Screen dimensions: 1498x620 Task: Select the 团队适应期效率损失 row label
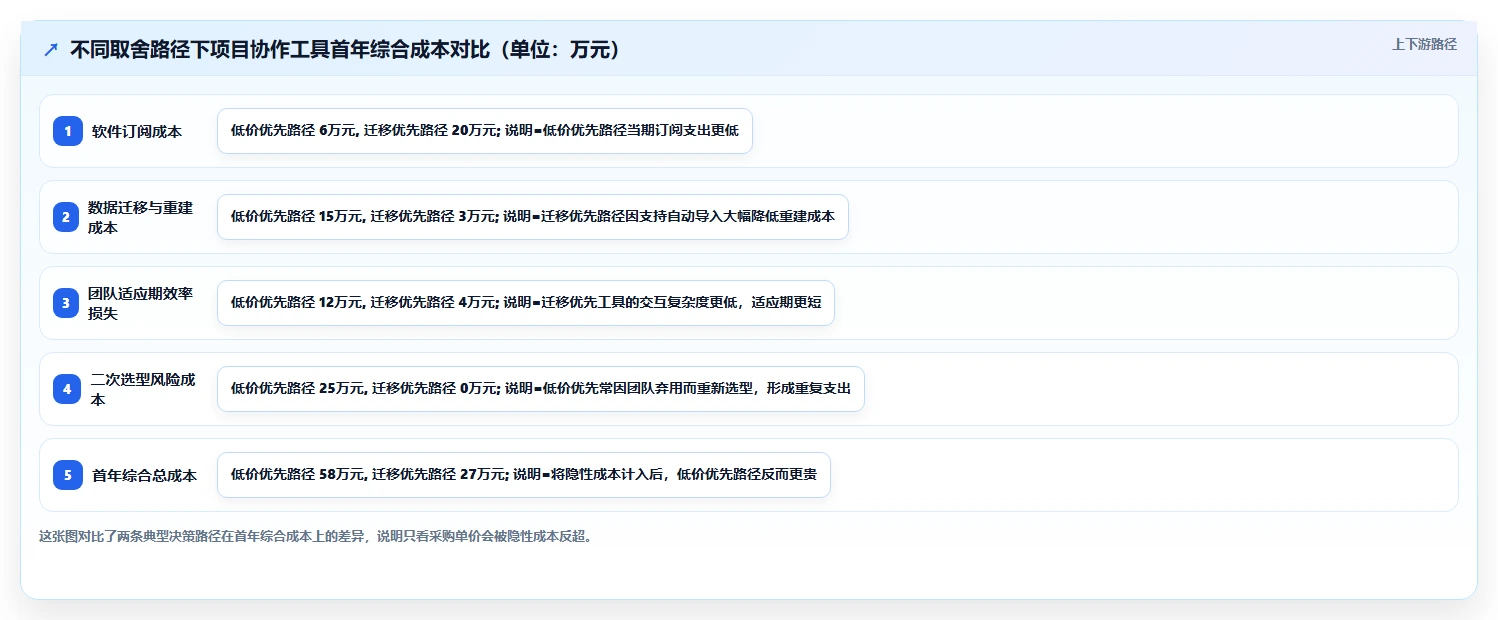point(140,303)
